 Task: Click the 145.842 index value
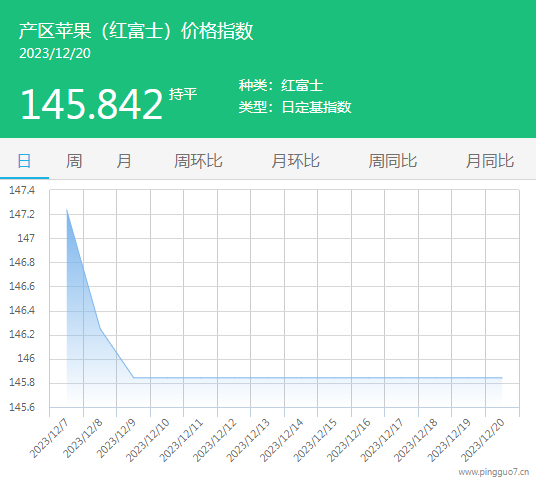92,104
